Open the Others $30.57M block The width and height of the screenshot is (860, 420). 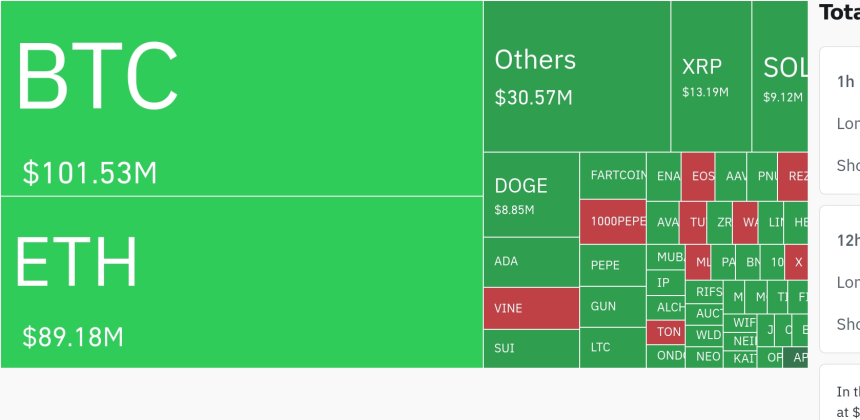pyautogui.click(x=576, y=76)
